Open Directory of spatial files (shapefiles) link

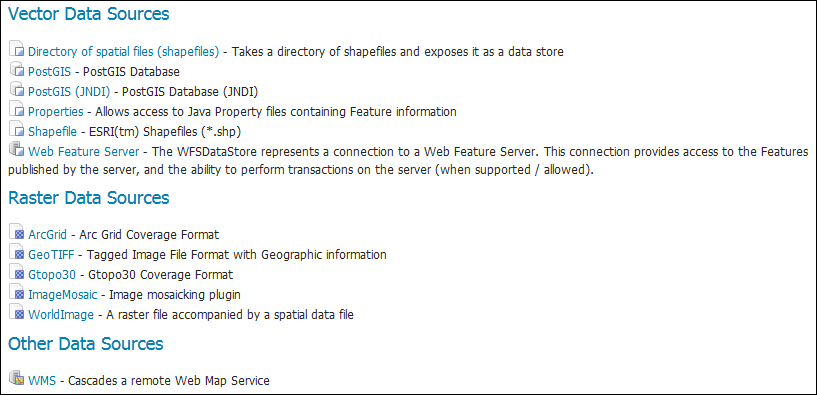pyautogui.click(x=123, y=52)
